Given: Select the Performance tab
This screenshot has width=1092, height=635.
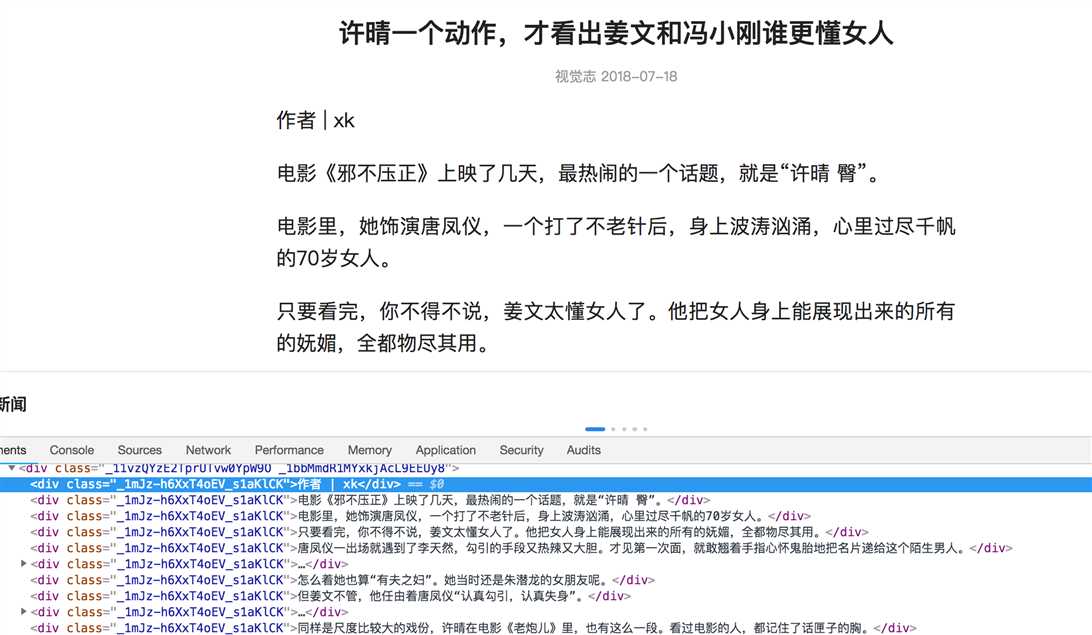Looking at the screenshot, I should pyautogui.click(x=289, y=450).
